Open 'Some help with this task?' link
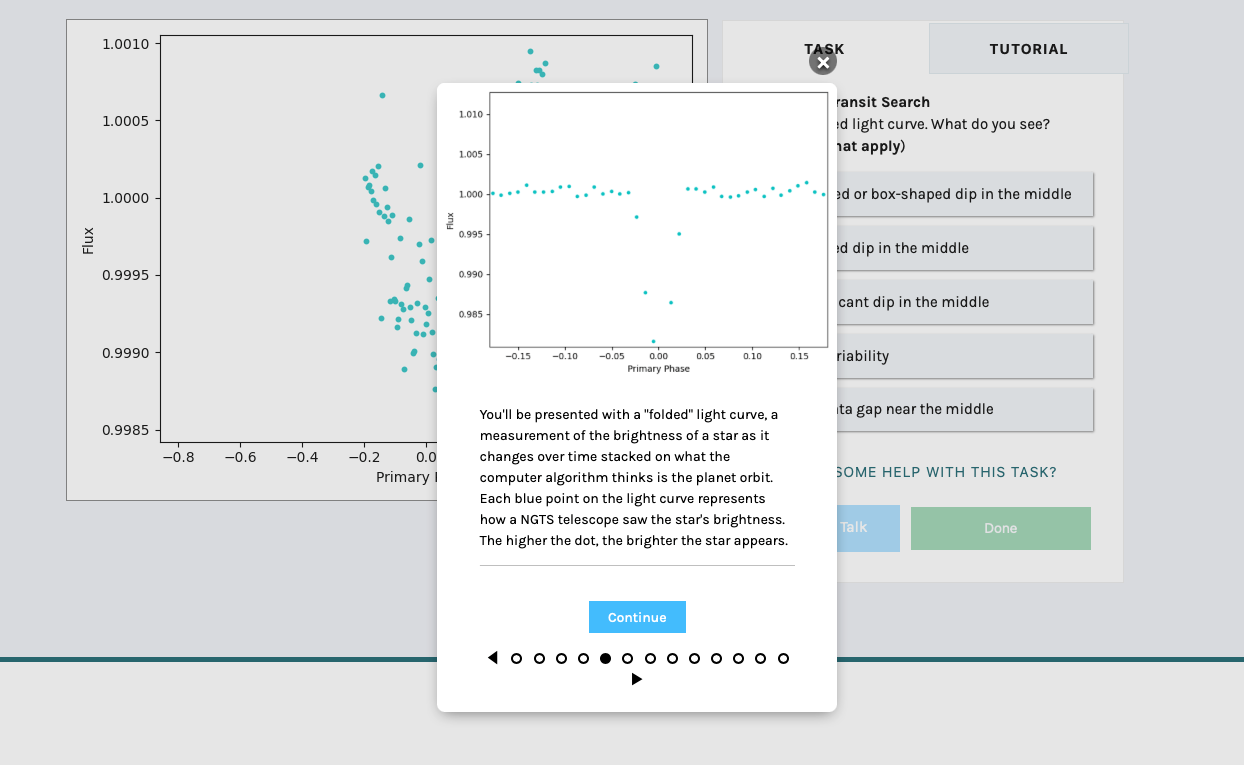 click(x=946, y=472)
